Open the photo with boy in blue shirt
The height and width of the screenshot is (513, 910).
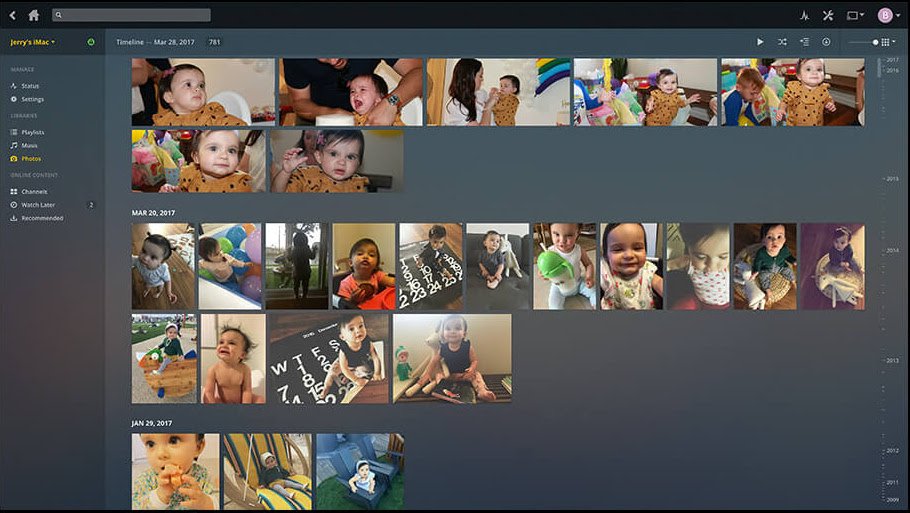coord(793,92)
